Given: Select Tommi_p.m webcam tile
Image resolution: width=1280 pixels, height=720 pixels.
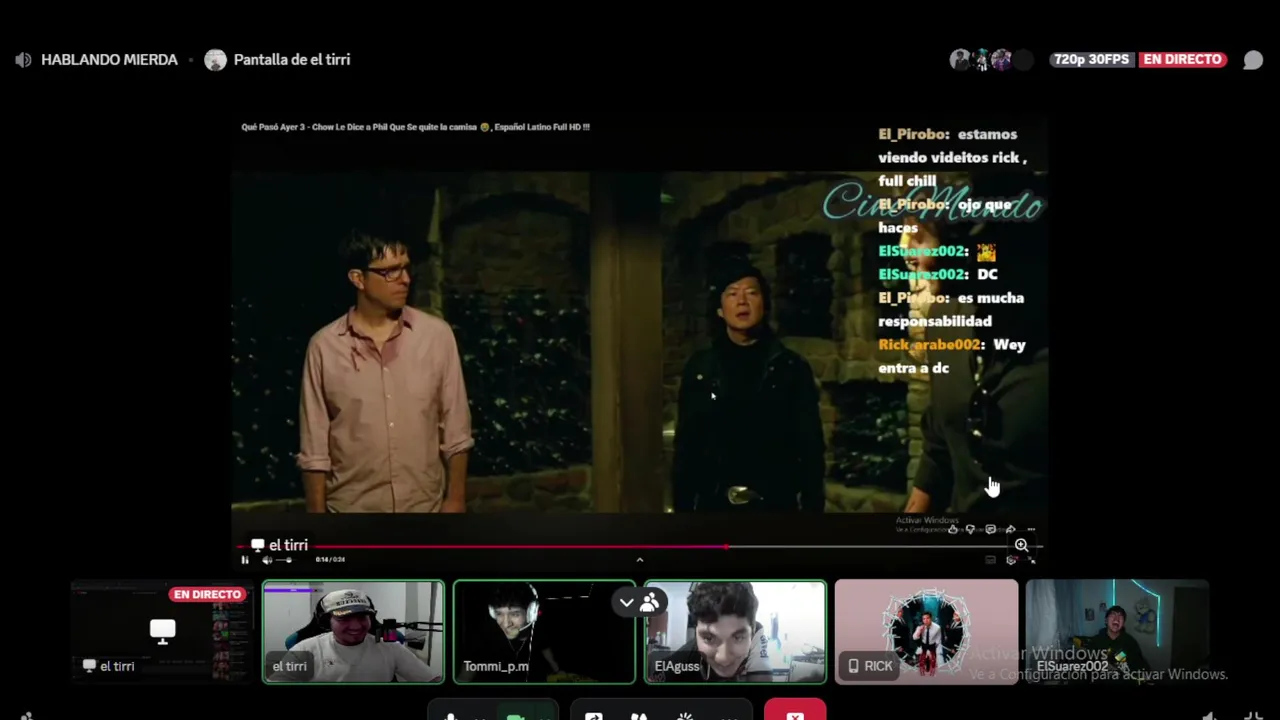Looking at the screenshot, I should (544, 632).
